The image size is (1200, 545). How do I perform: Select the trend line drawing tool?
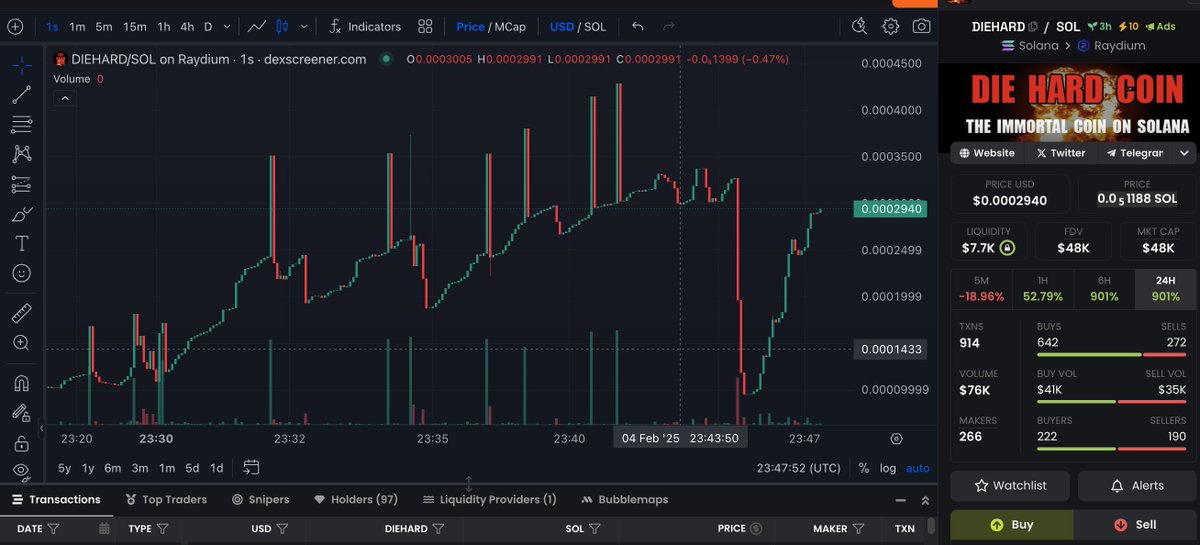[x=21, y=96]
